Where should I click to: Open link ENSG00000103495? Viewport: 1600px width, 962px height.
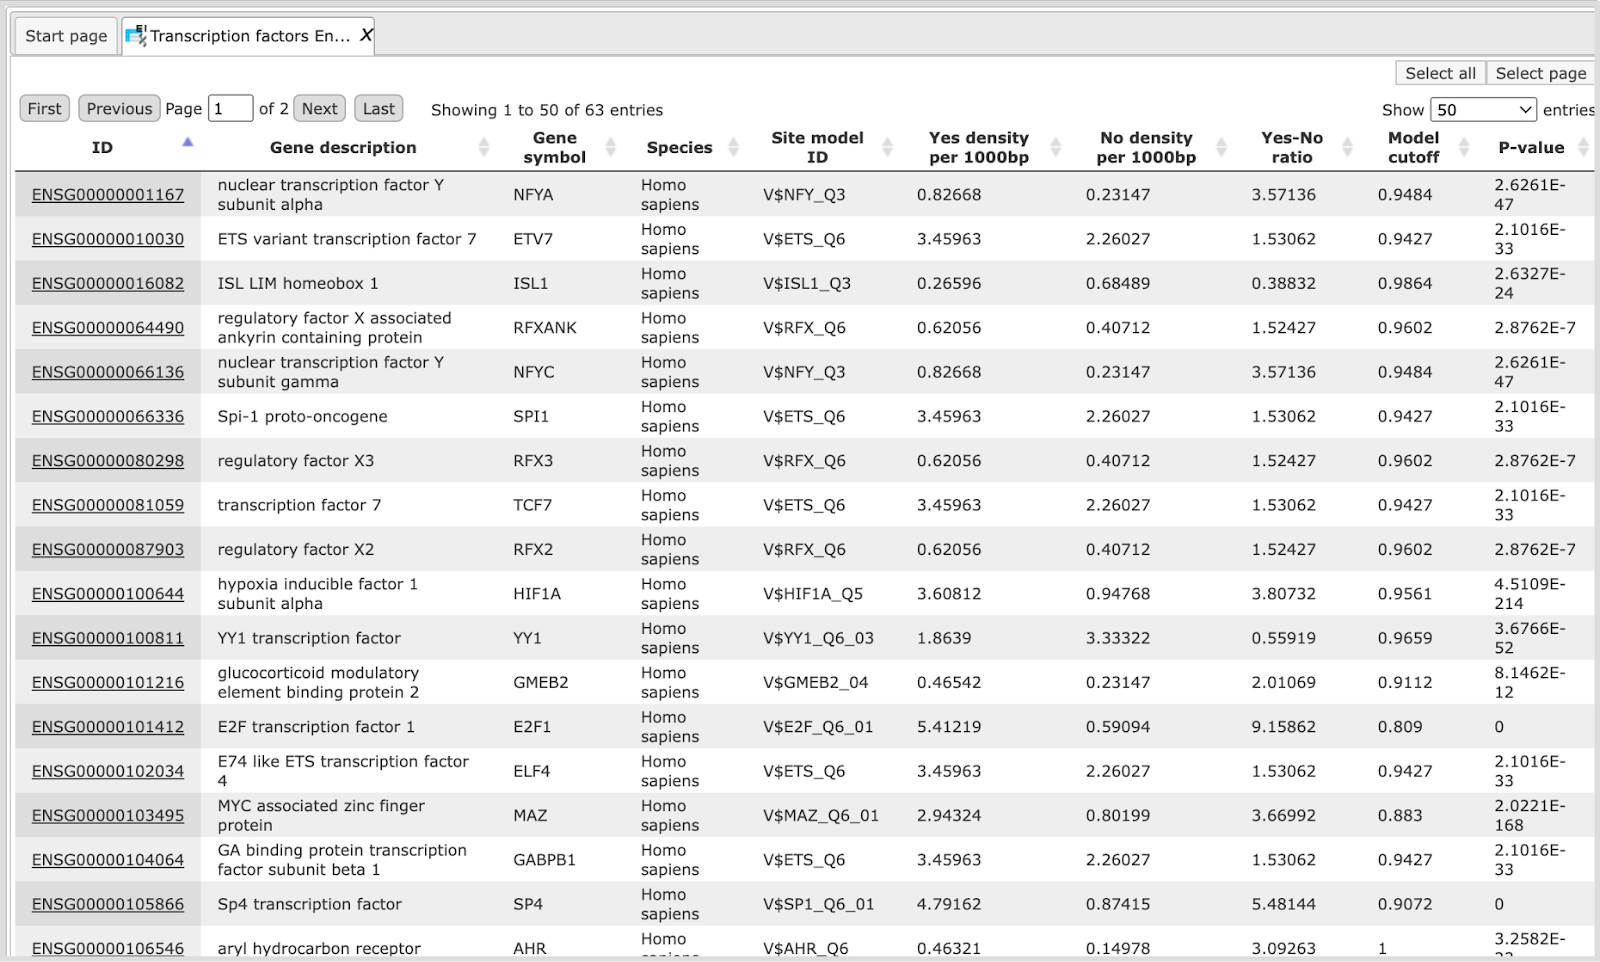[x=108, y=815]
